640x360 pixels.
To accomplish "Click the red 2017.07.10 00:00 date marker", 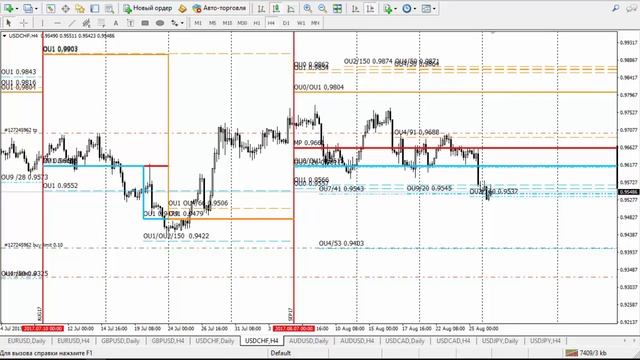I will (43, 329).
